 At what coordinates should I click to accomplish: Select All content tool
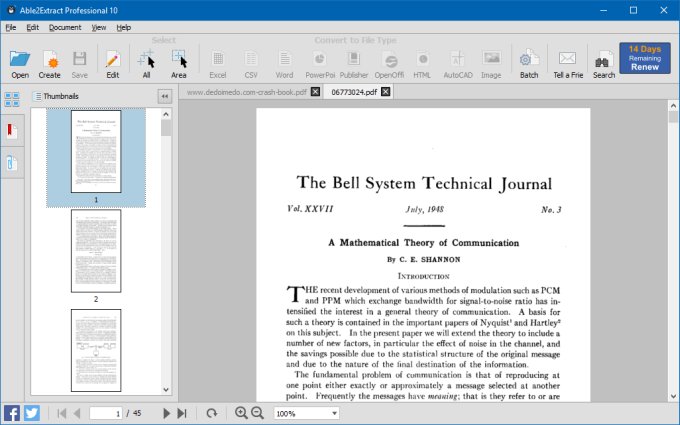[x=147, y=64]
